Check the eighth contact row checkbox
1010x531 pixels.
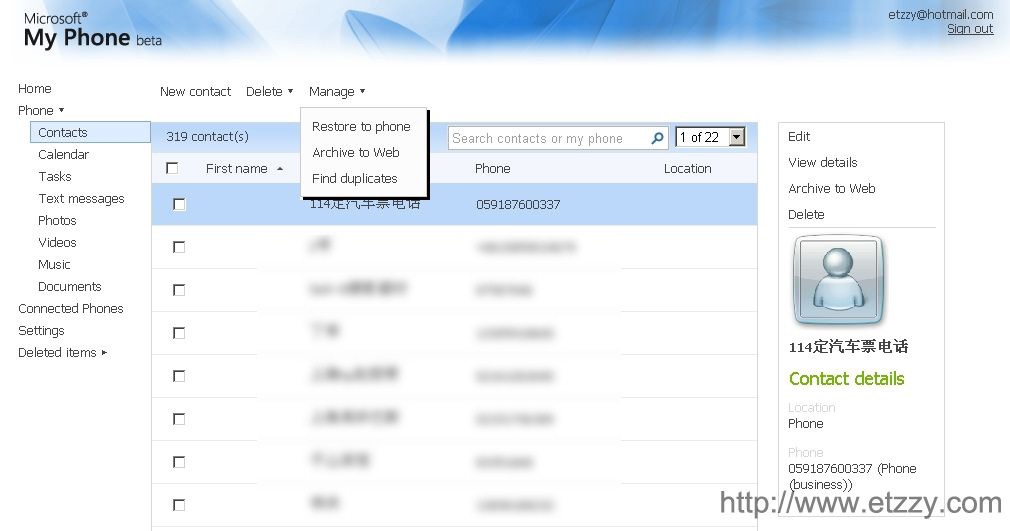(x=179, y=505)
